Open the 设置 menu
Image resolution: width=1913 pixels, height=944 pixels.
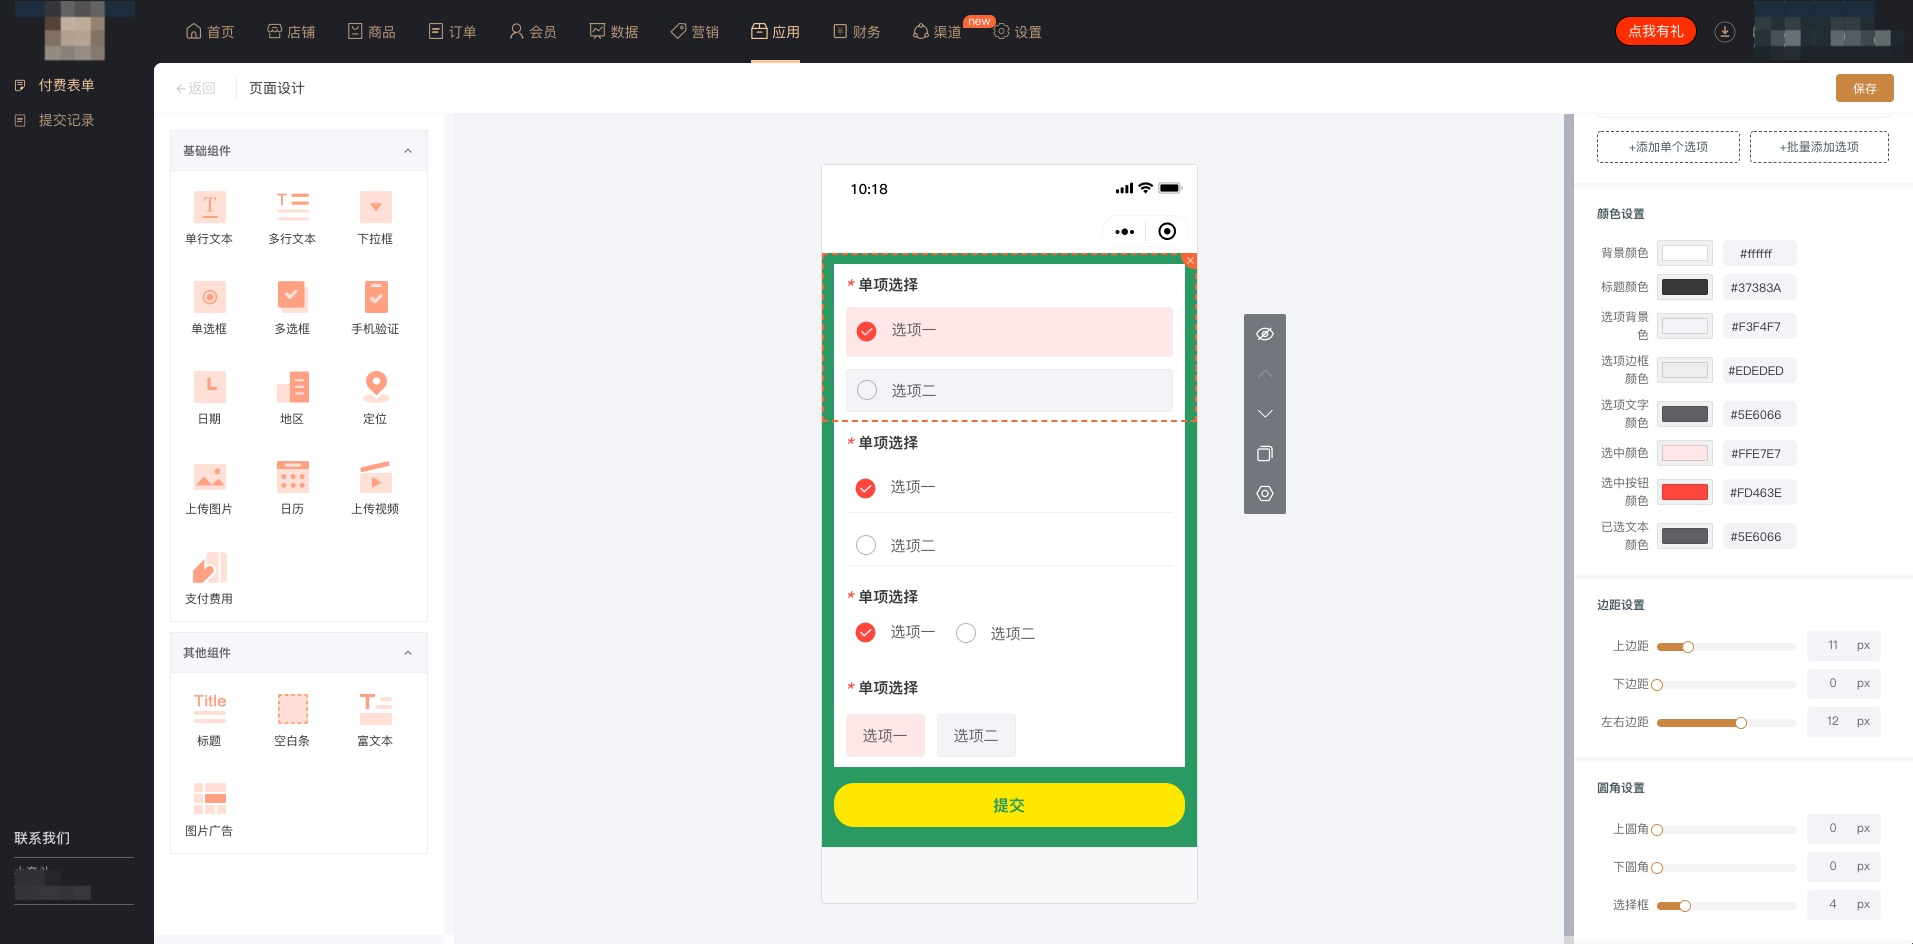click(x=1018, y=32)
